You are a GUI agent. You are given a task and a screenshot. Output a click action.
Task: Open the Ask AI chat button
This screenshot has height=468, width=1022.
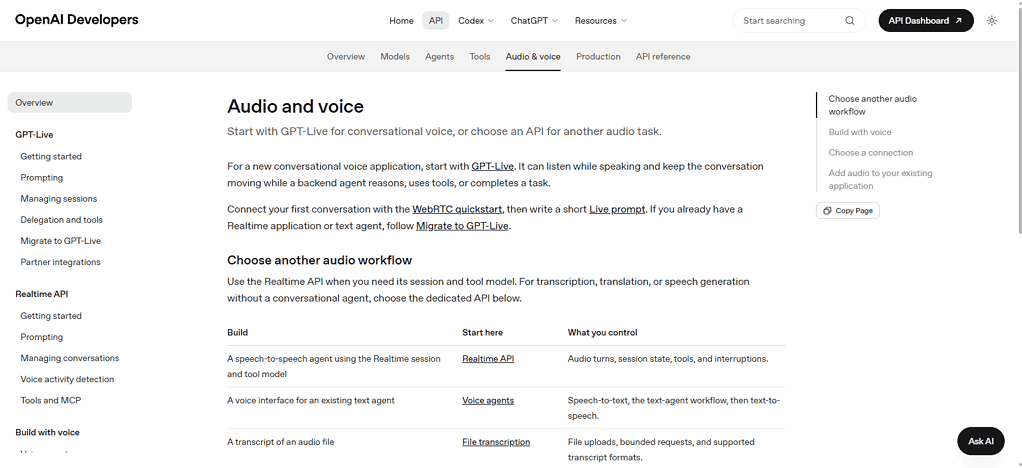pos(980,441)
